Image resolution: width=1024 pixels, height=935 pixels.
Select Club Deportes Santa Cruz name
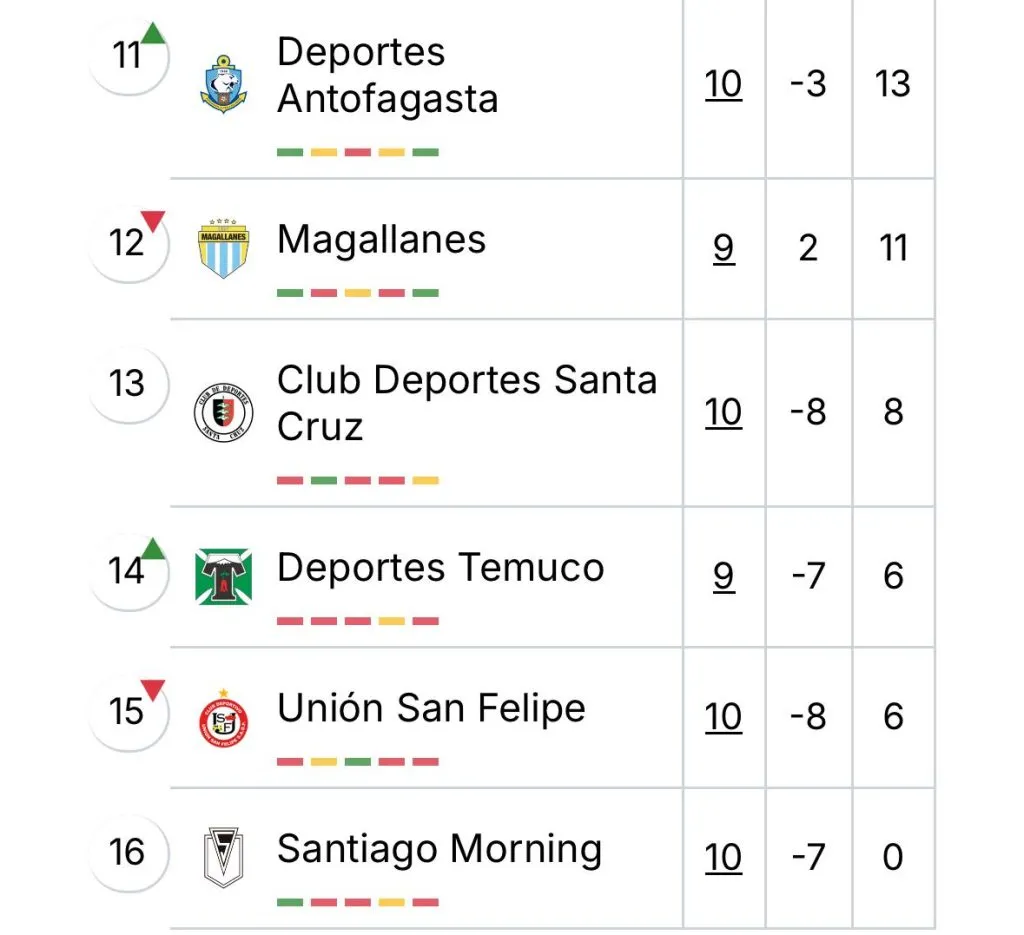(x=466, y=403)
